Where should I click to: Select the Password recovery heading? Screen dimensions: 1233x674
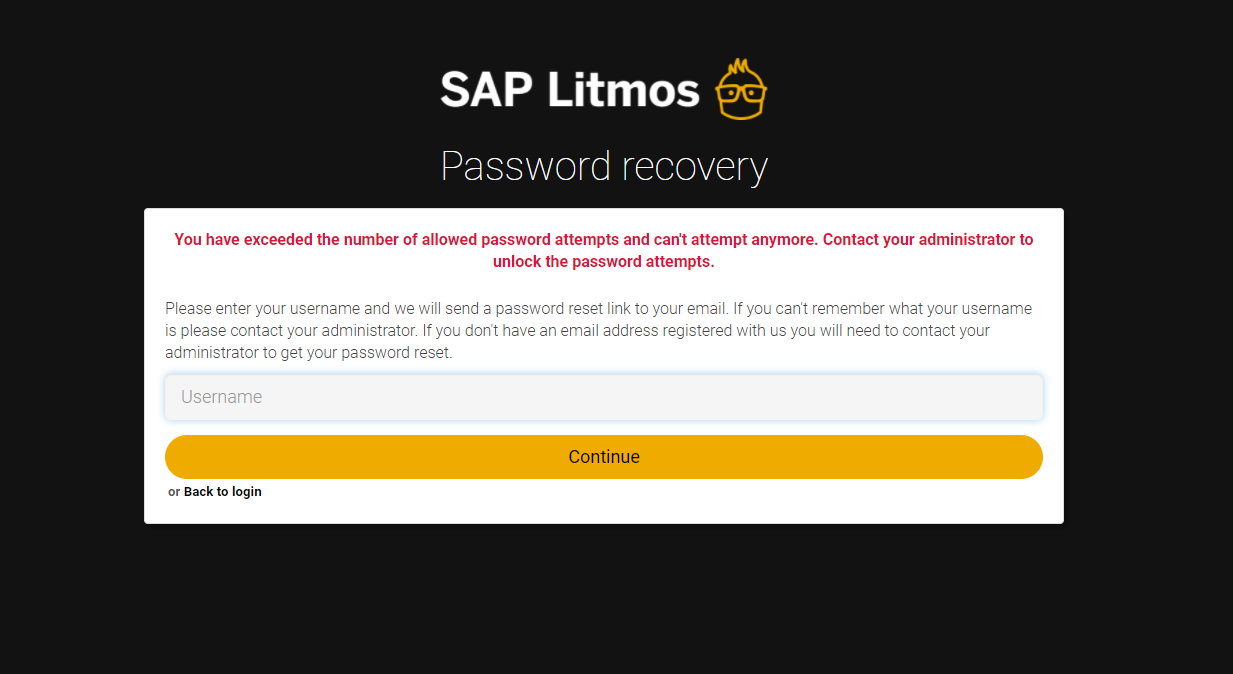point(604,167)
